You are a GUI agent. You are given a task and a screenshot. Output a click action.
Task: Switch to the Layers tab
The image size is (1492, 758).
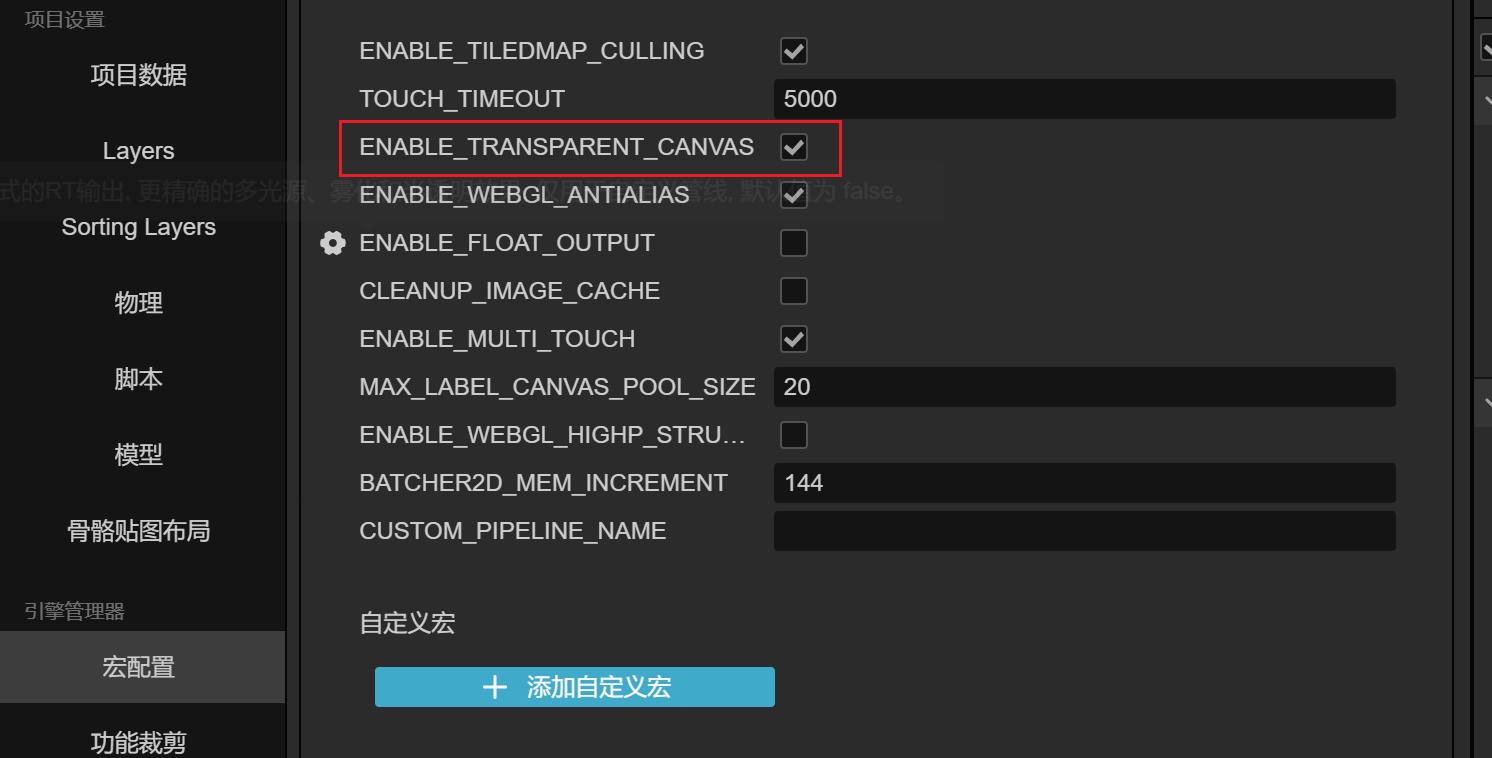[139, 151]
